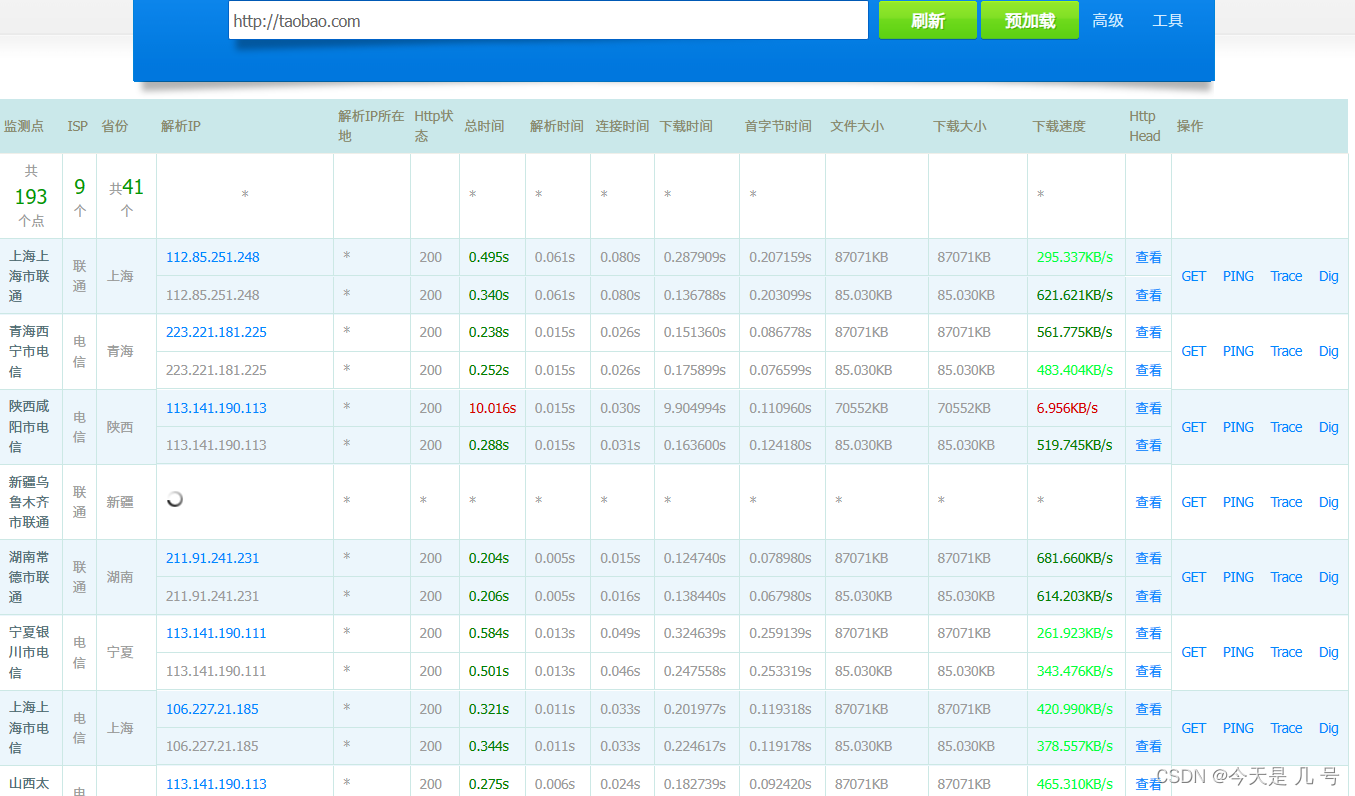
Task: Click Dig for 上海上海市联通 row
Action: point(1328,276)
